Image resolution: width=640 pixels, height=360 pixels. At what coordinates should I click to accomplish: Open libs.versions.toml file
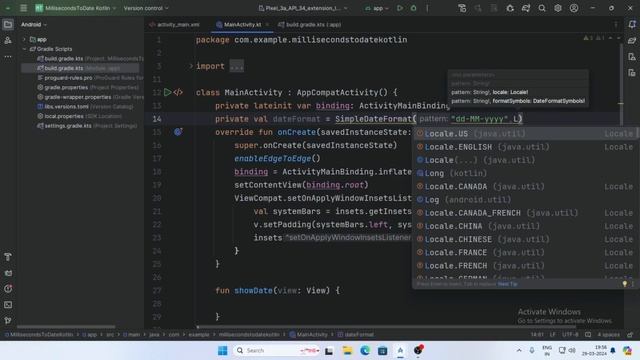pos(85,107)
